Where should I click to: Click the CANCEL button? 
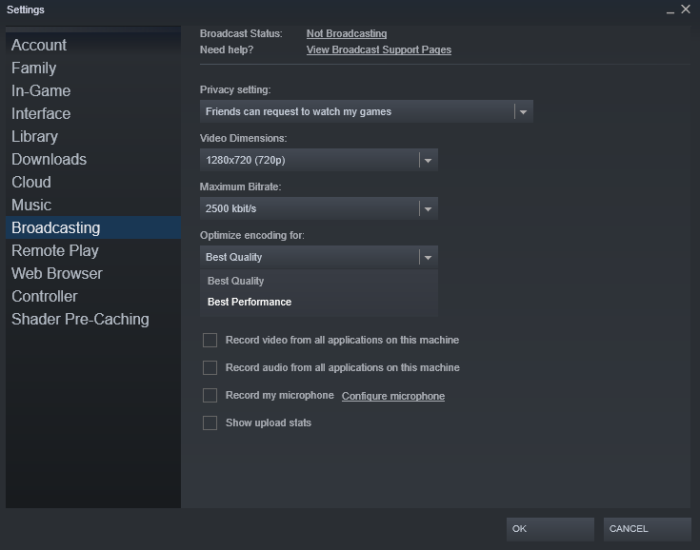(x=647, y=529)
